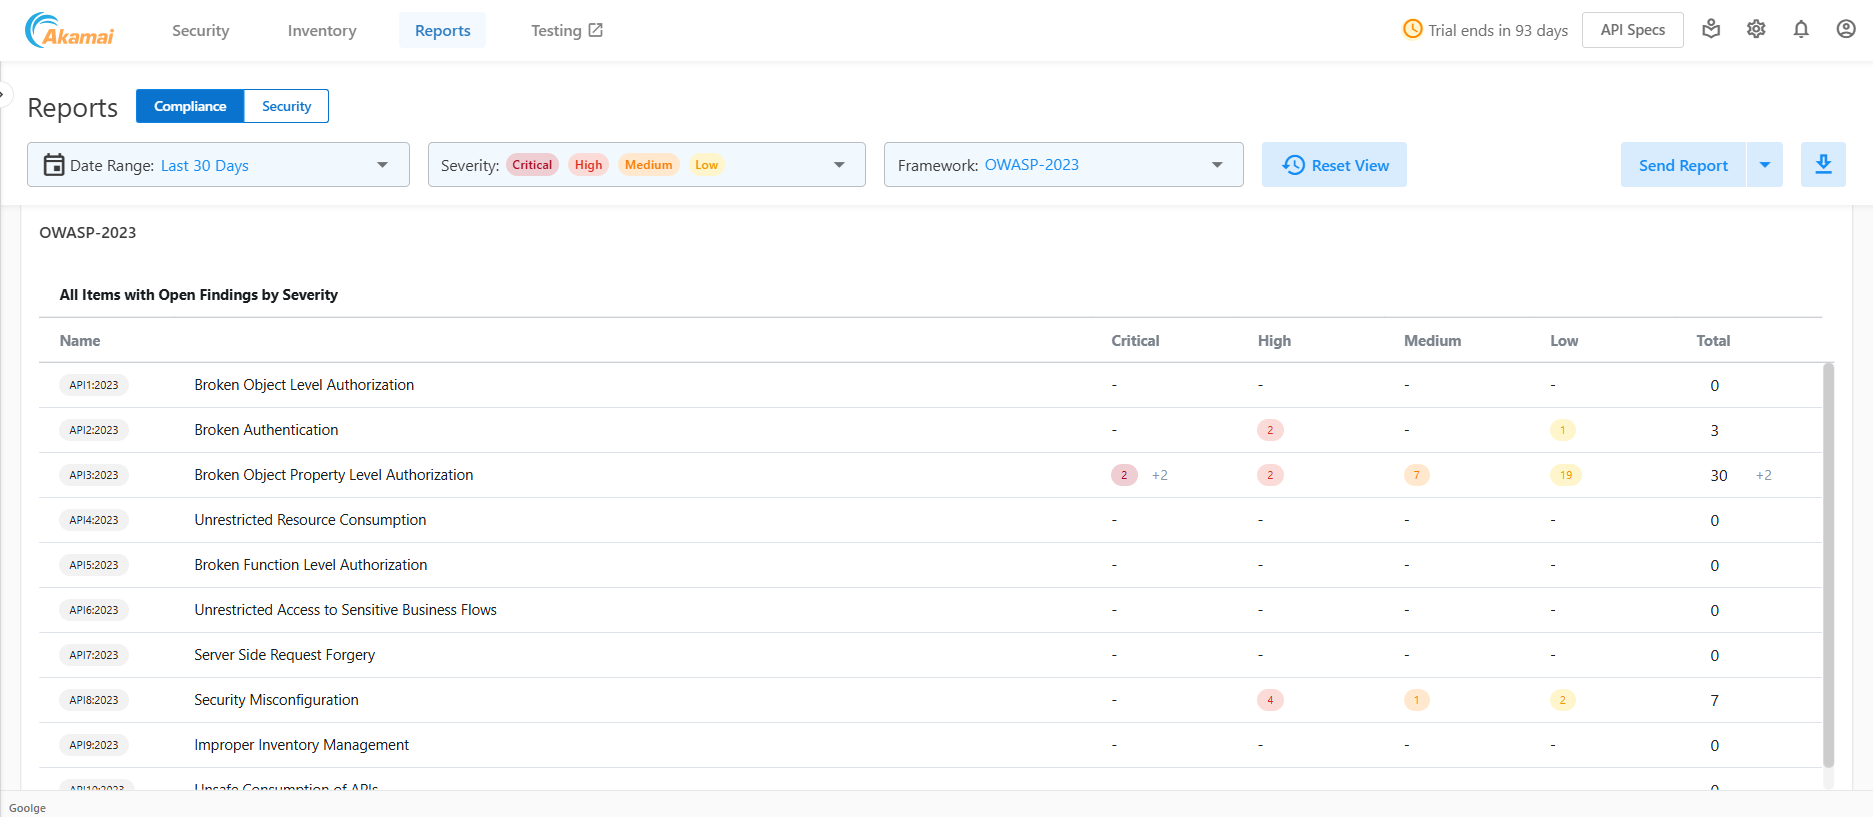Click the help resources icon beside API Specs

tap(1711, 30)
